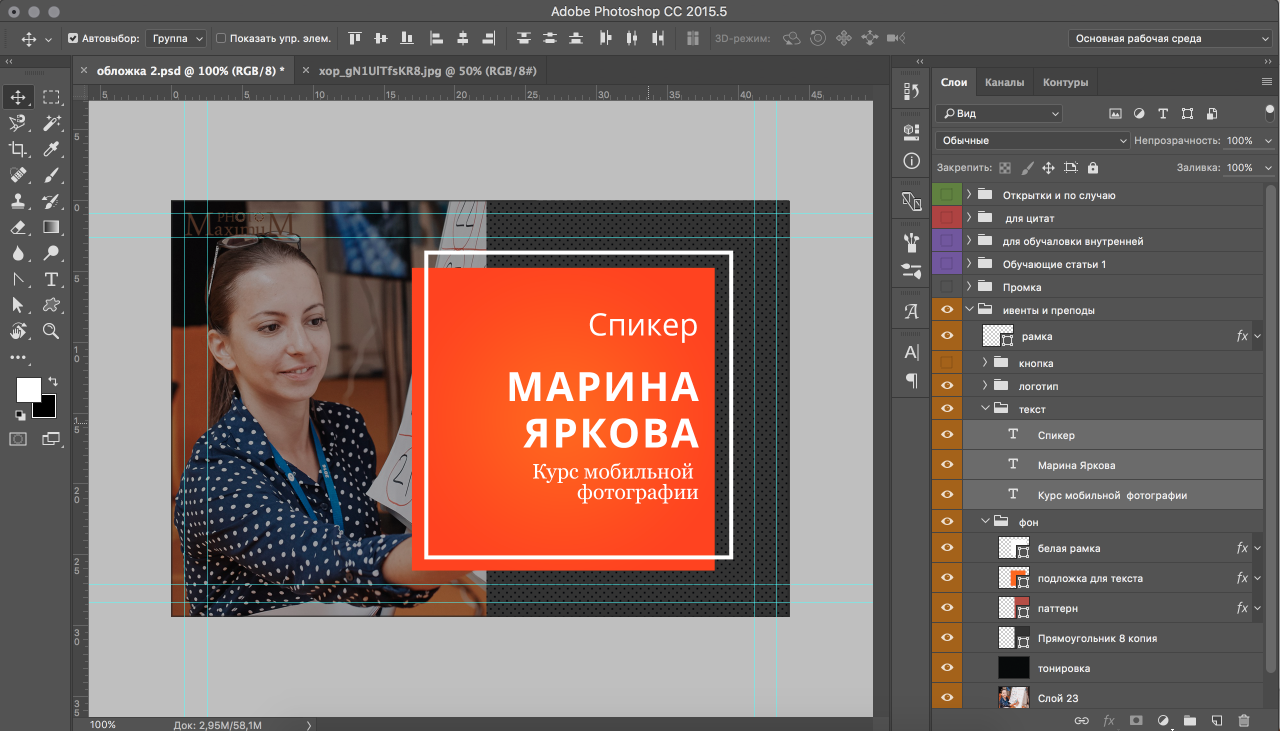Select the Dodge tool

51,253
